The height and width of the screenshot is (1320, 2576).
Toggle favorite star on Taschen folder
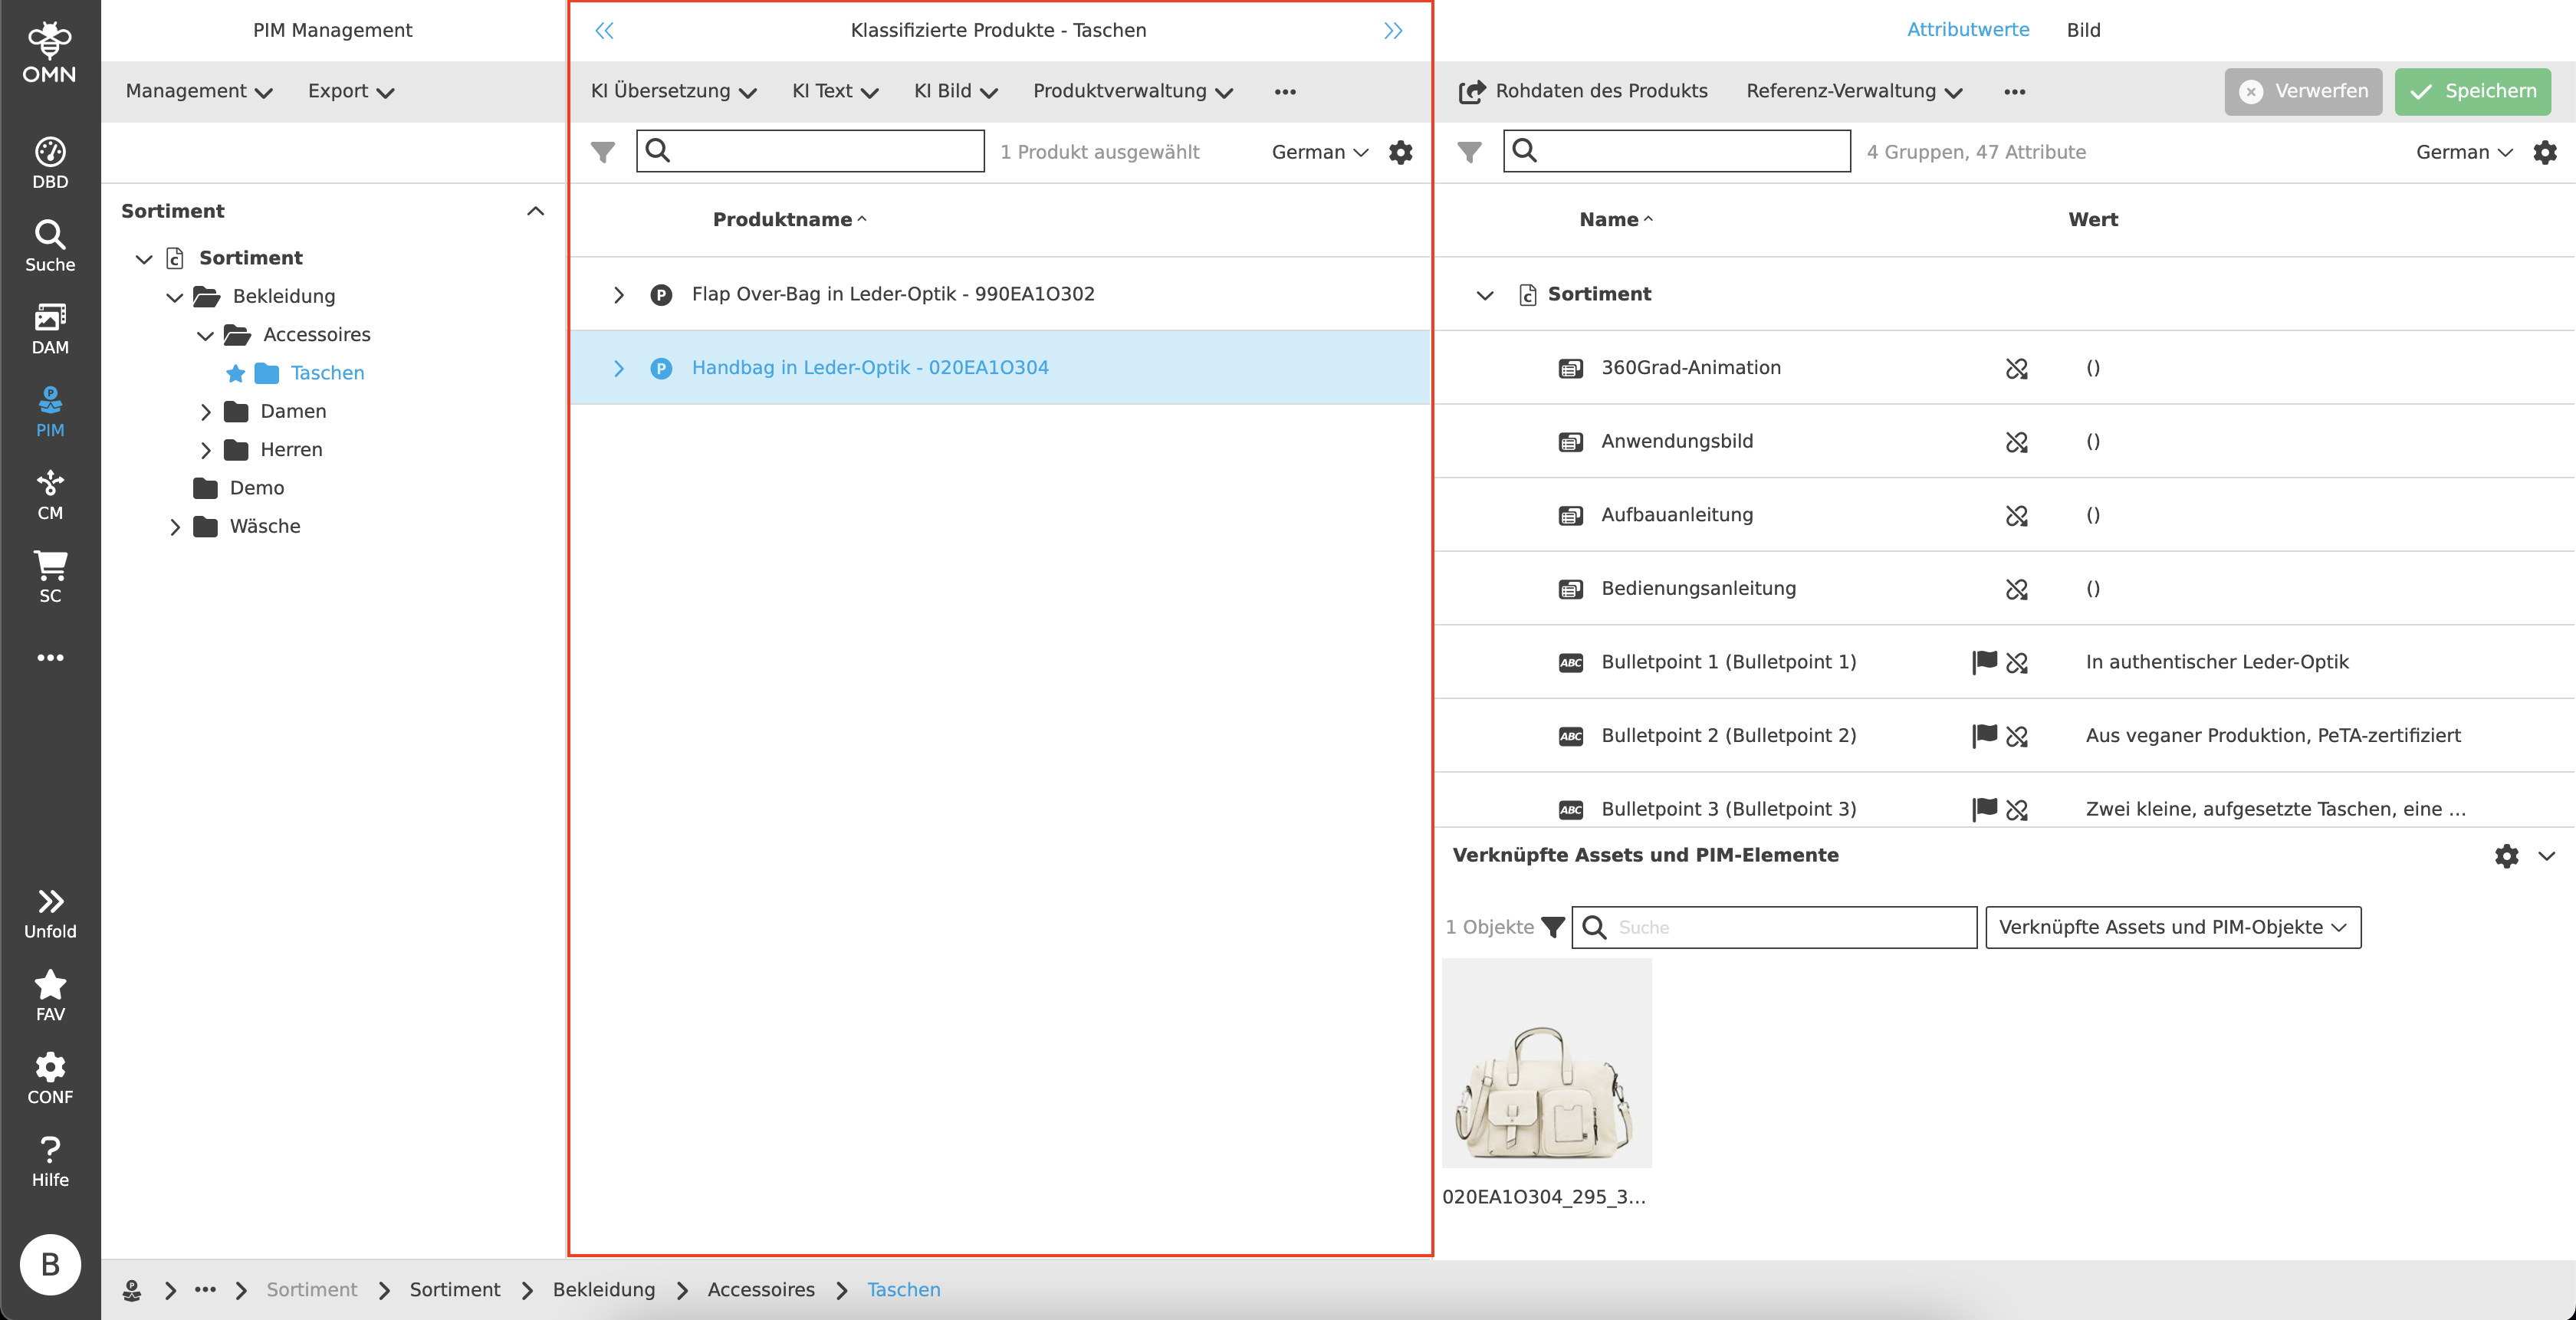pos(236,373)
